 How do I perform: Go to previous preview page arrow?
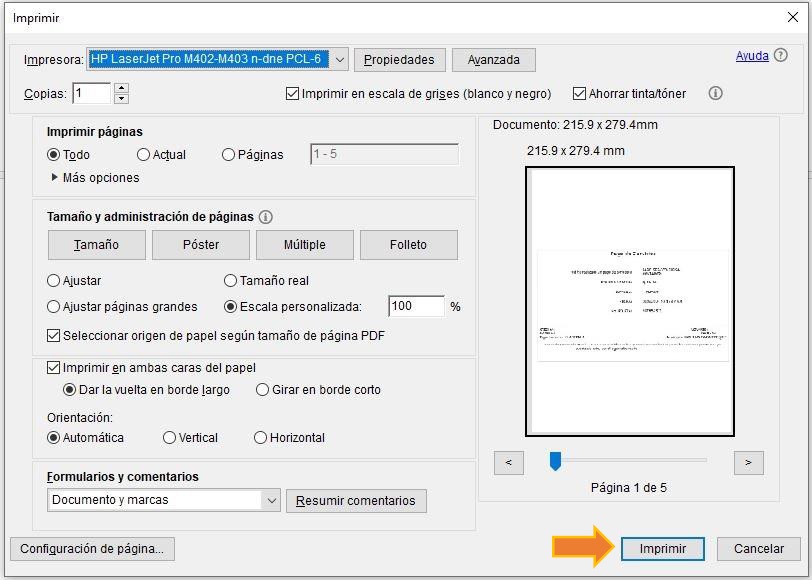[x=509, y=462]
